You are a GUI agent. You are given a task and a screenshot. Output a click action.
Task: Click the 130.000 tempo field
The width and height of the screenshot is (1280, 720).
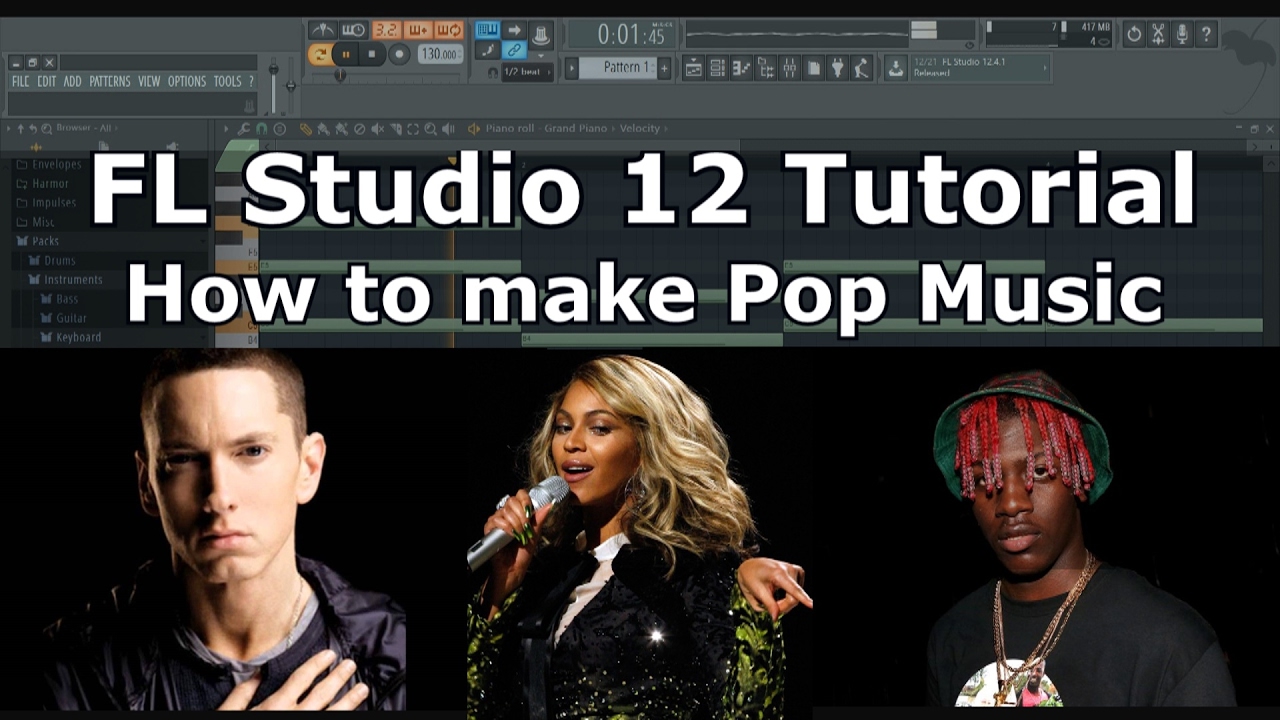tap(439, 54)
